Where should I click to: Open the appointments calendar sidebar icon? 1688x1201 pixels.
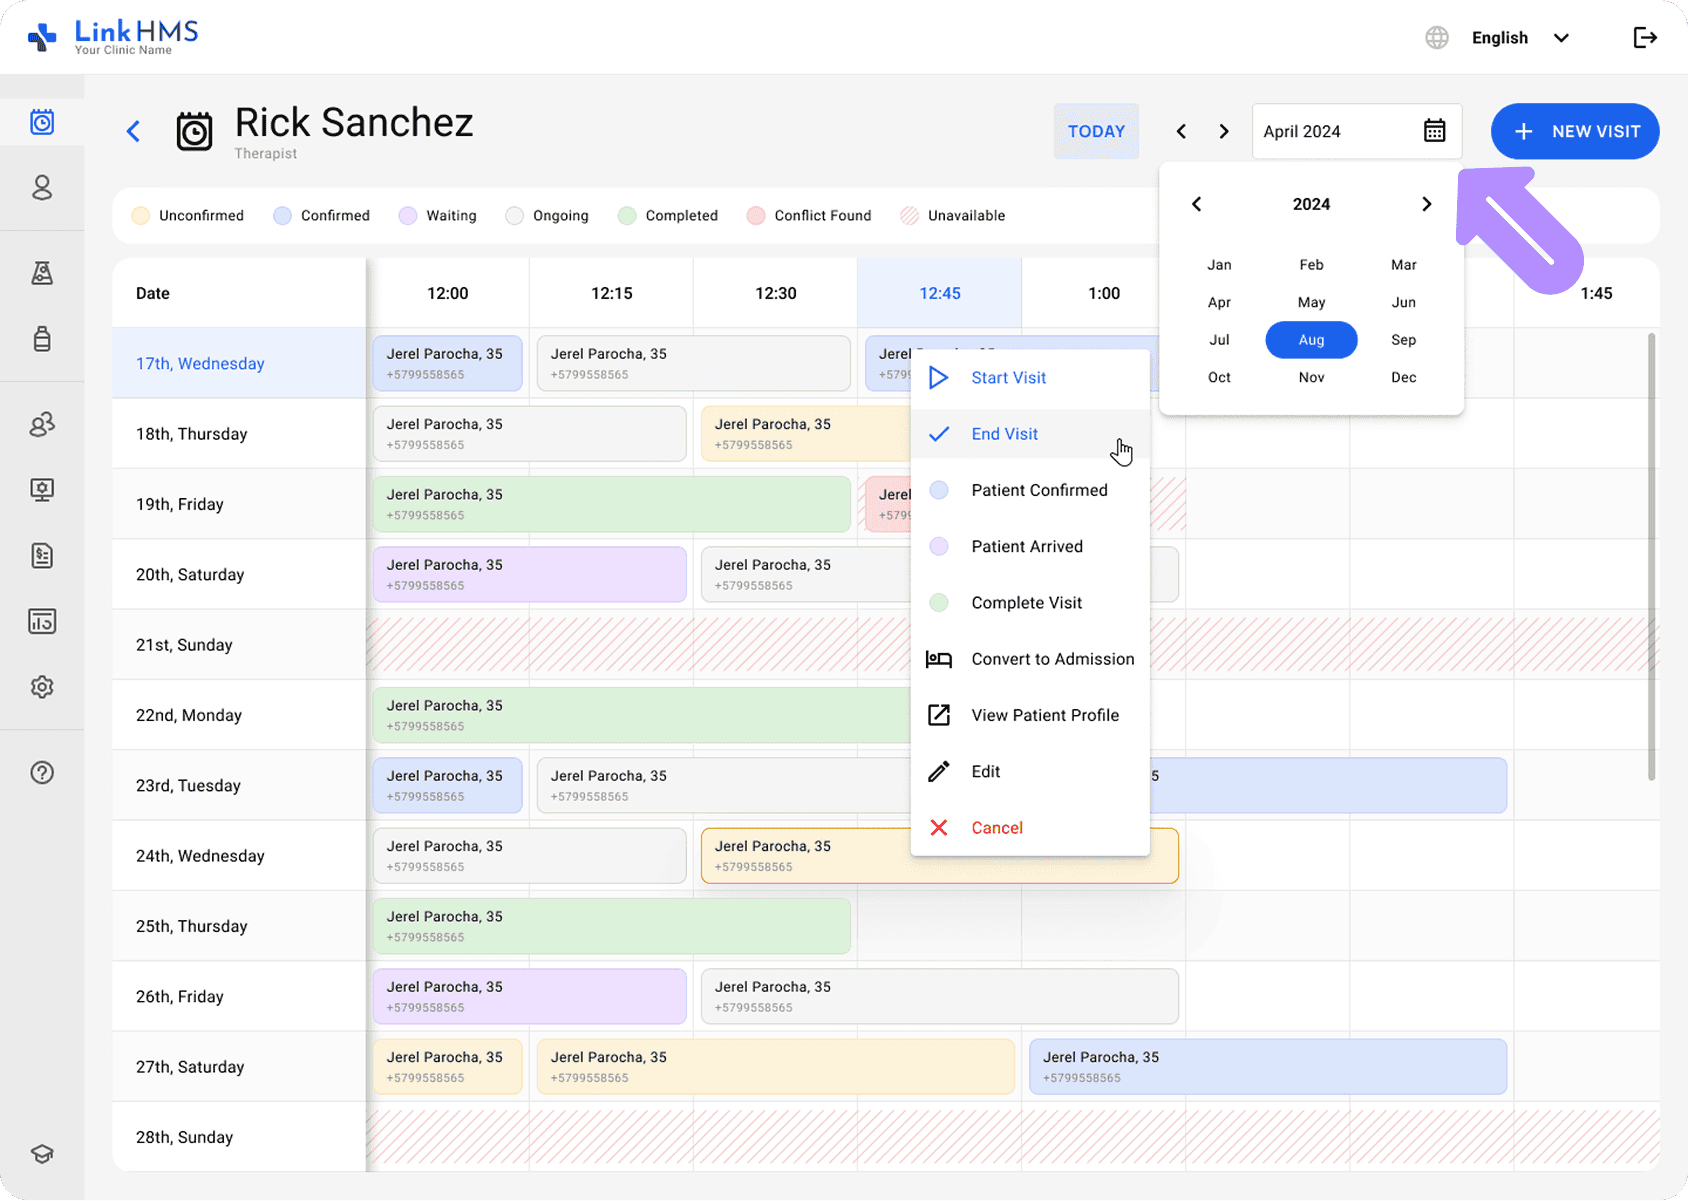point(42,122)
